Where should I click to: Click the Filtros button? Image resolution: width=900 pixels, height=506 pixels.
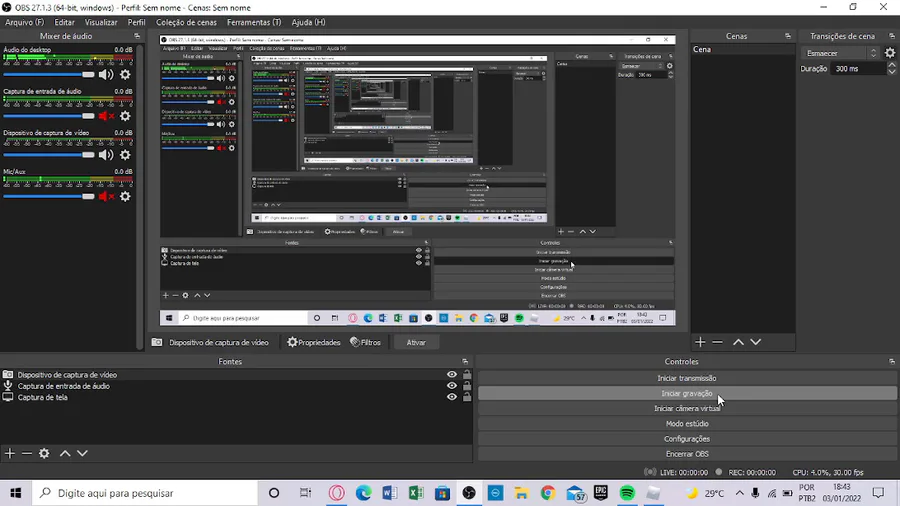366,342
